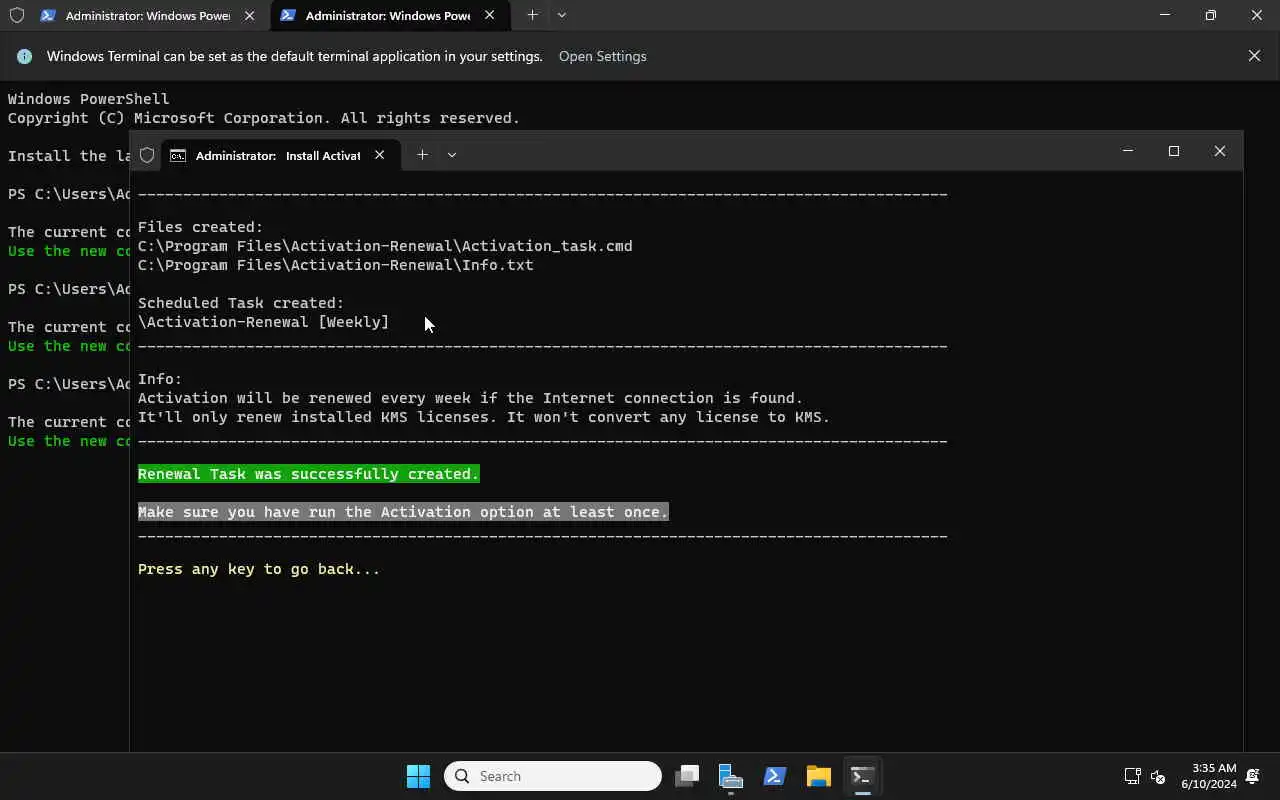Click network icon in system tray
Image resolution: width=1280 pixels, height=800 pixels.
pos(1133,776)
